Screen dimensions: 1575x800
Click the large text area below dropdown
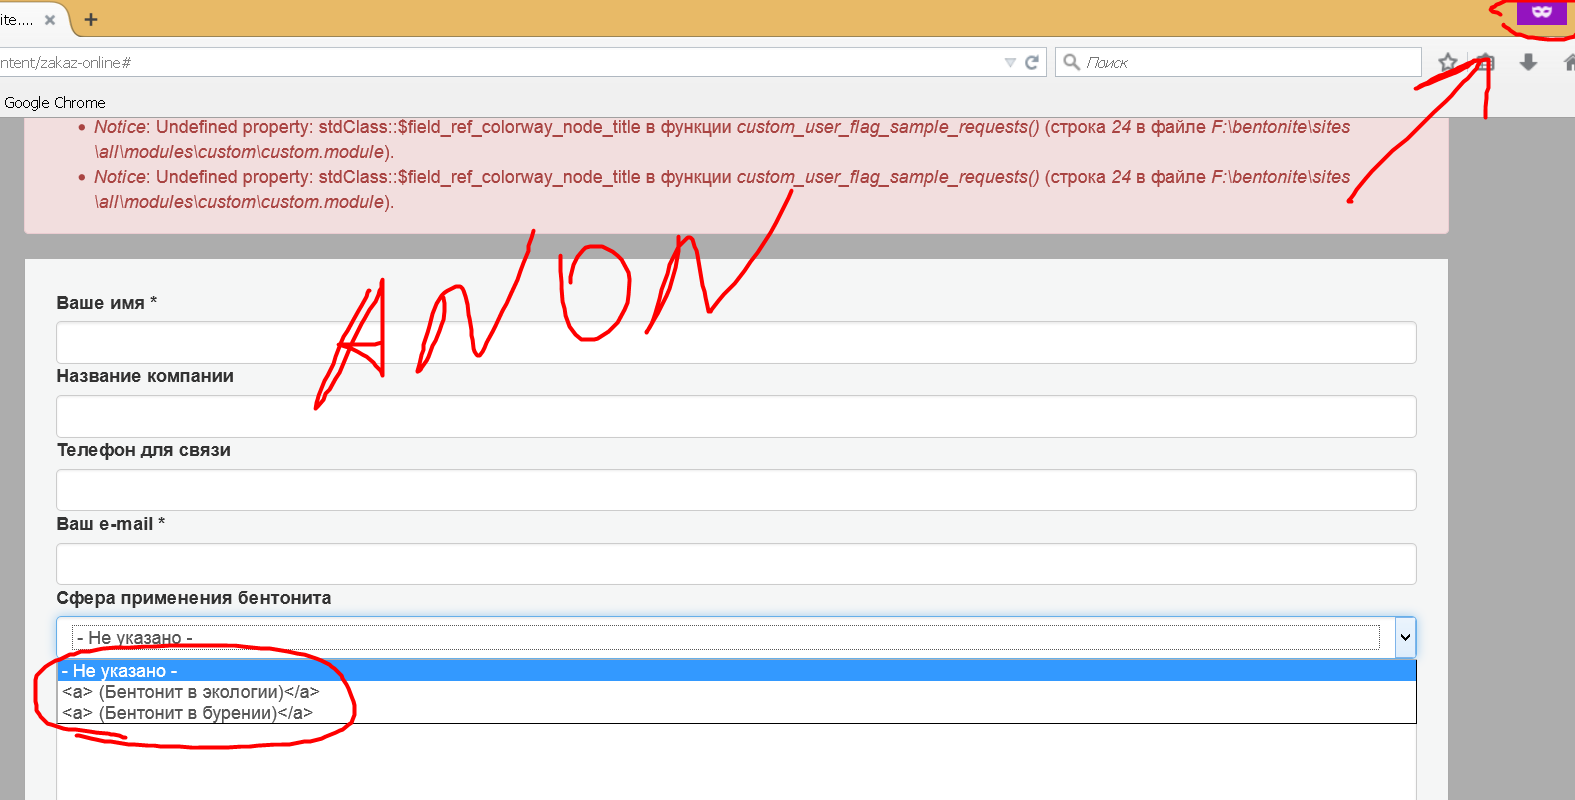click(736, 762)
